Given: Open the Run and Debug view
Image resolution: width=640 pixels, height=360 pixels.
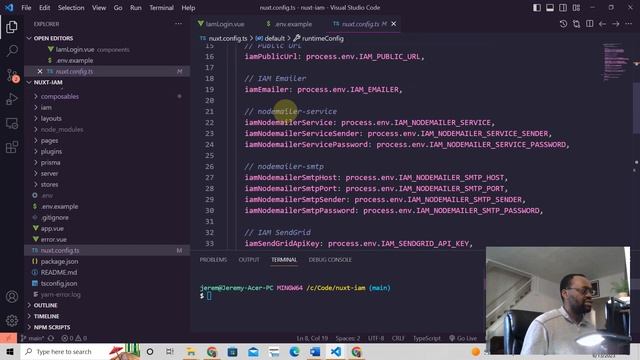Looking at the screenshot, I should click(12, 99).
